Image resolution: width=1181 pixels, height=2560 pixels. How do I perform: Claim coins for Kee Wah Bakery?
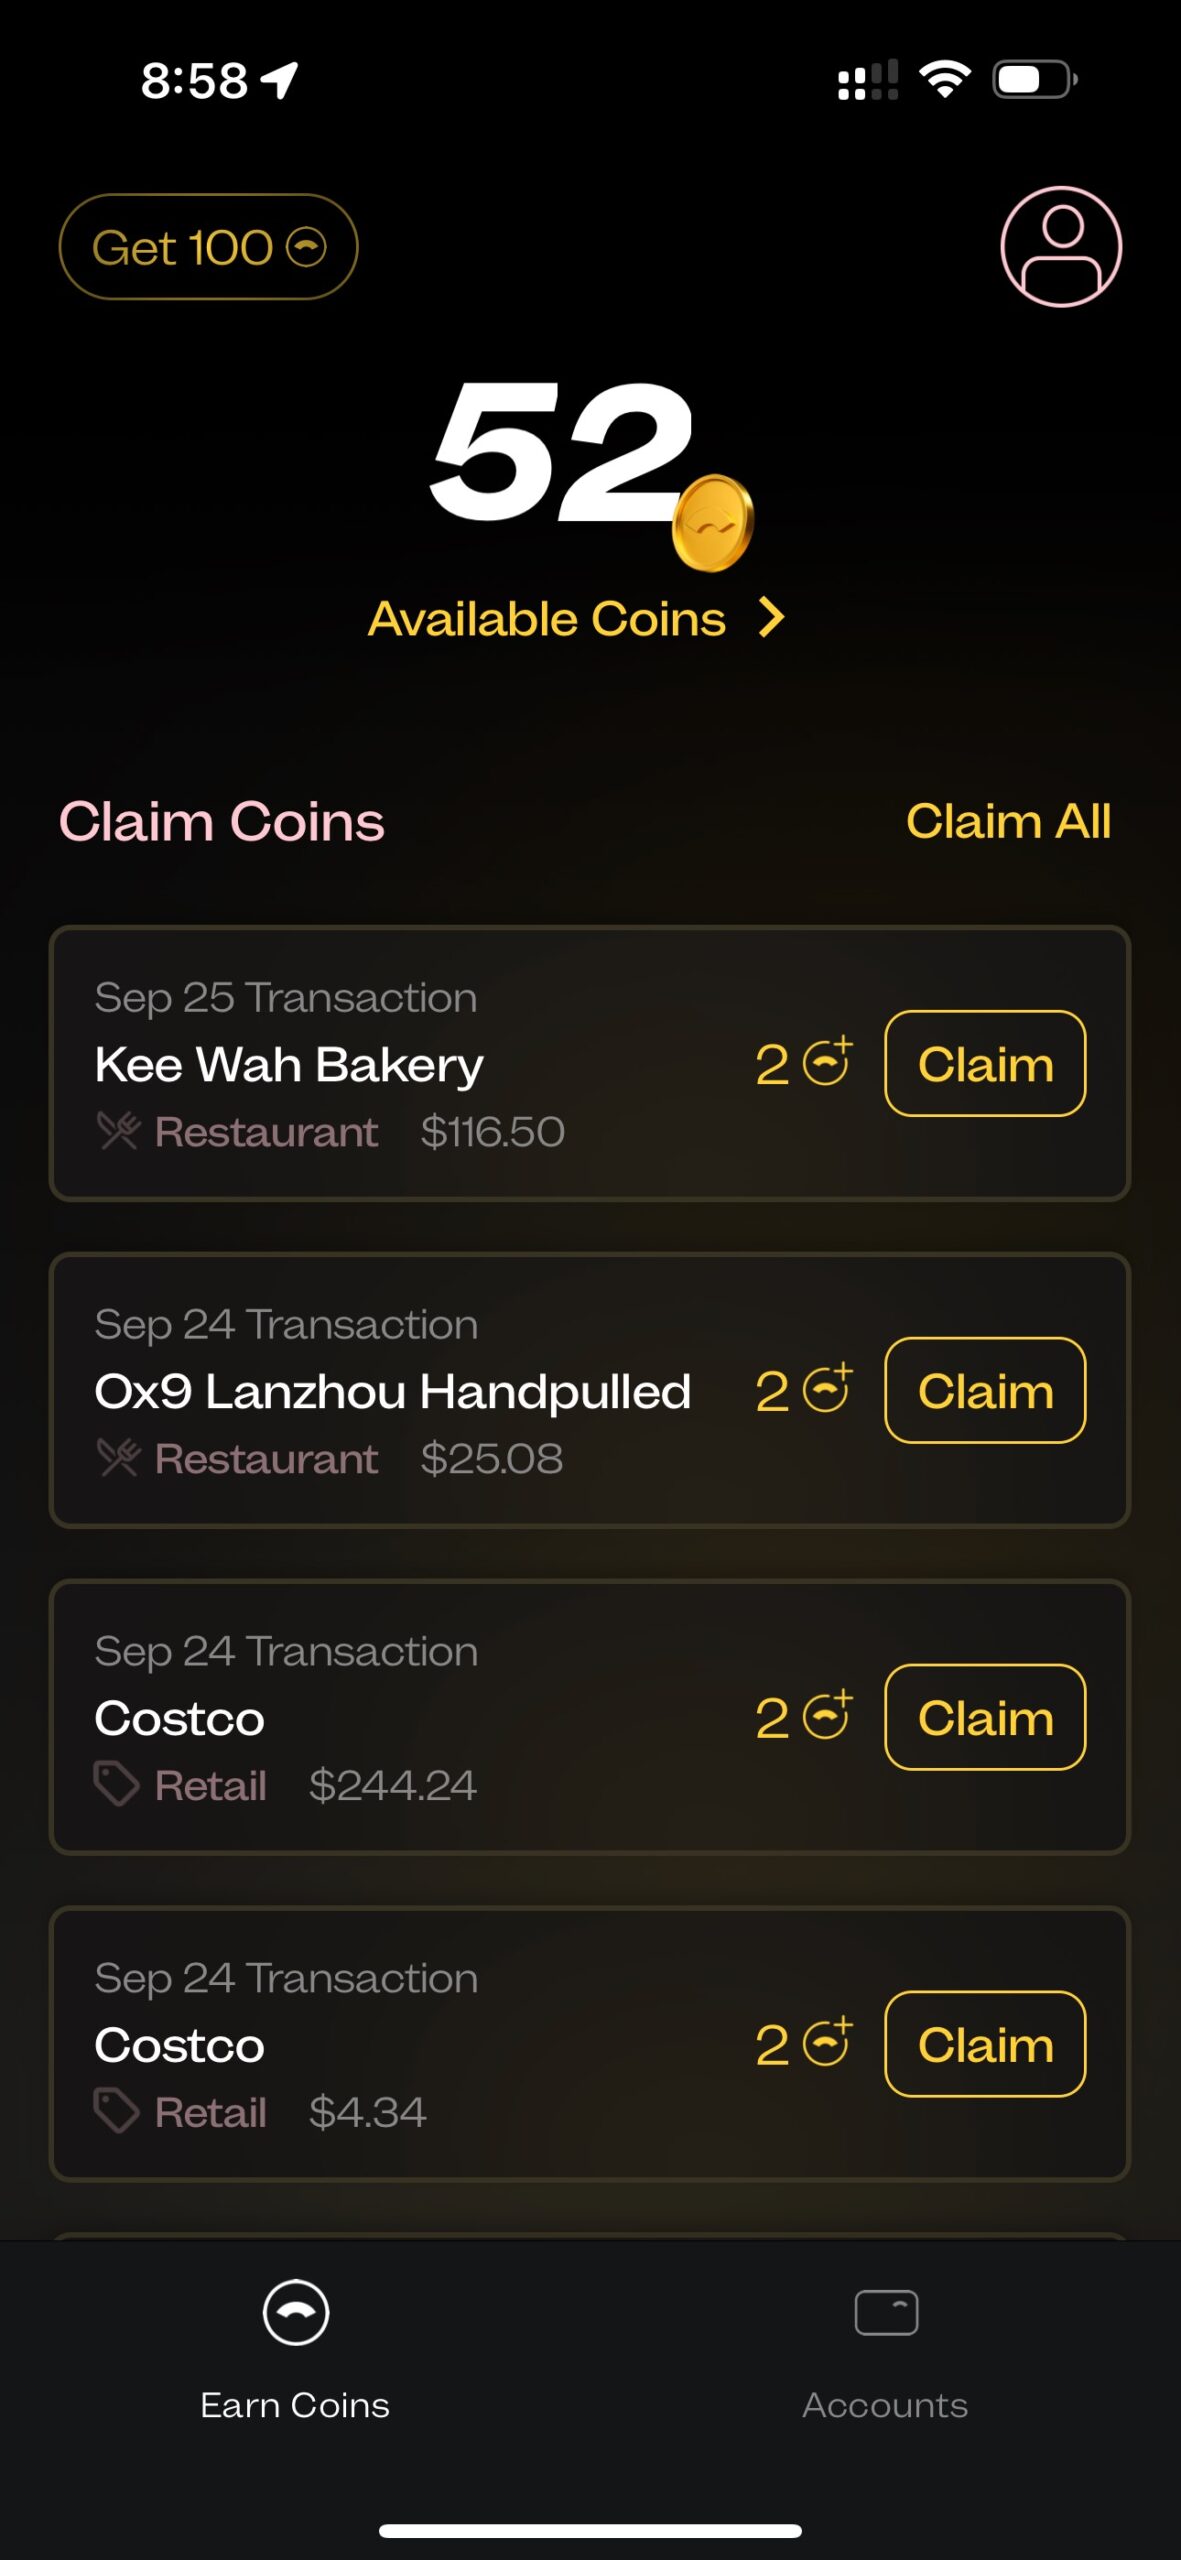click(985, 1063)
